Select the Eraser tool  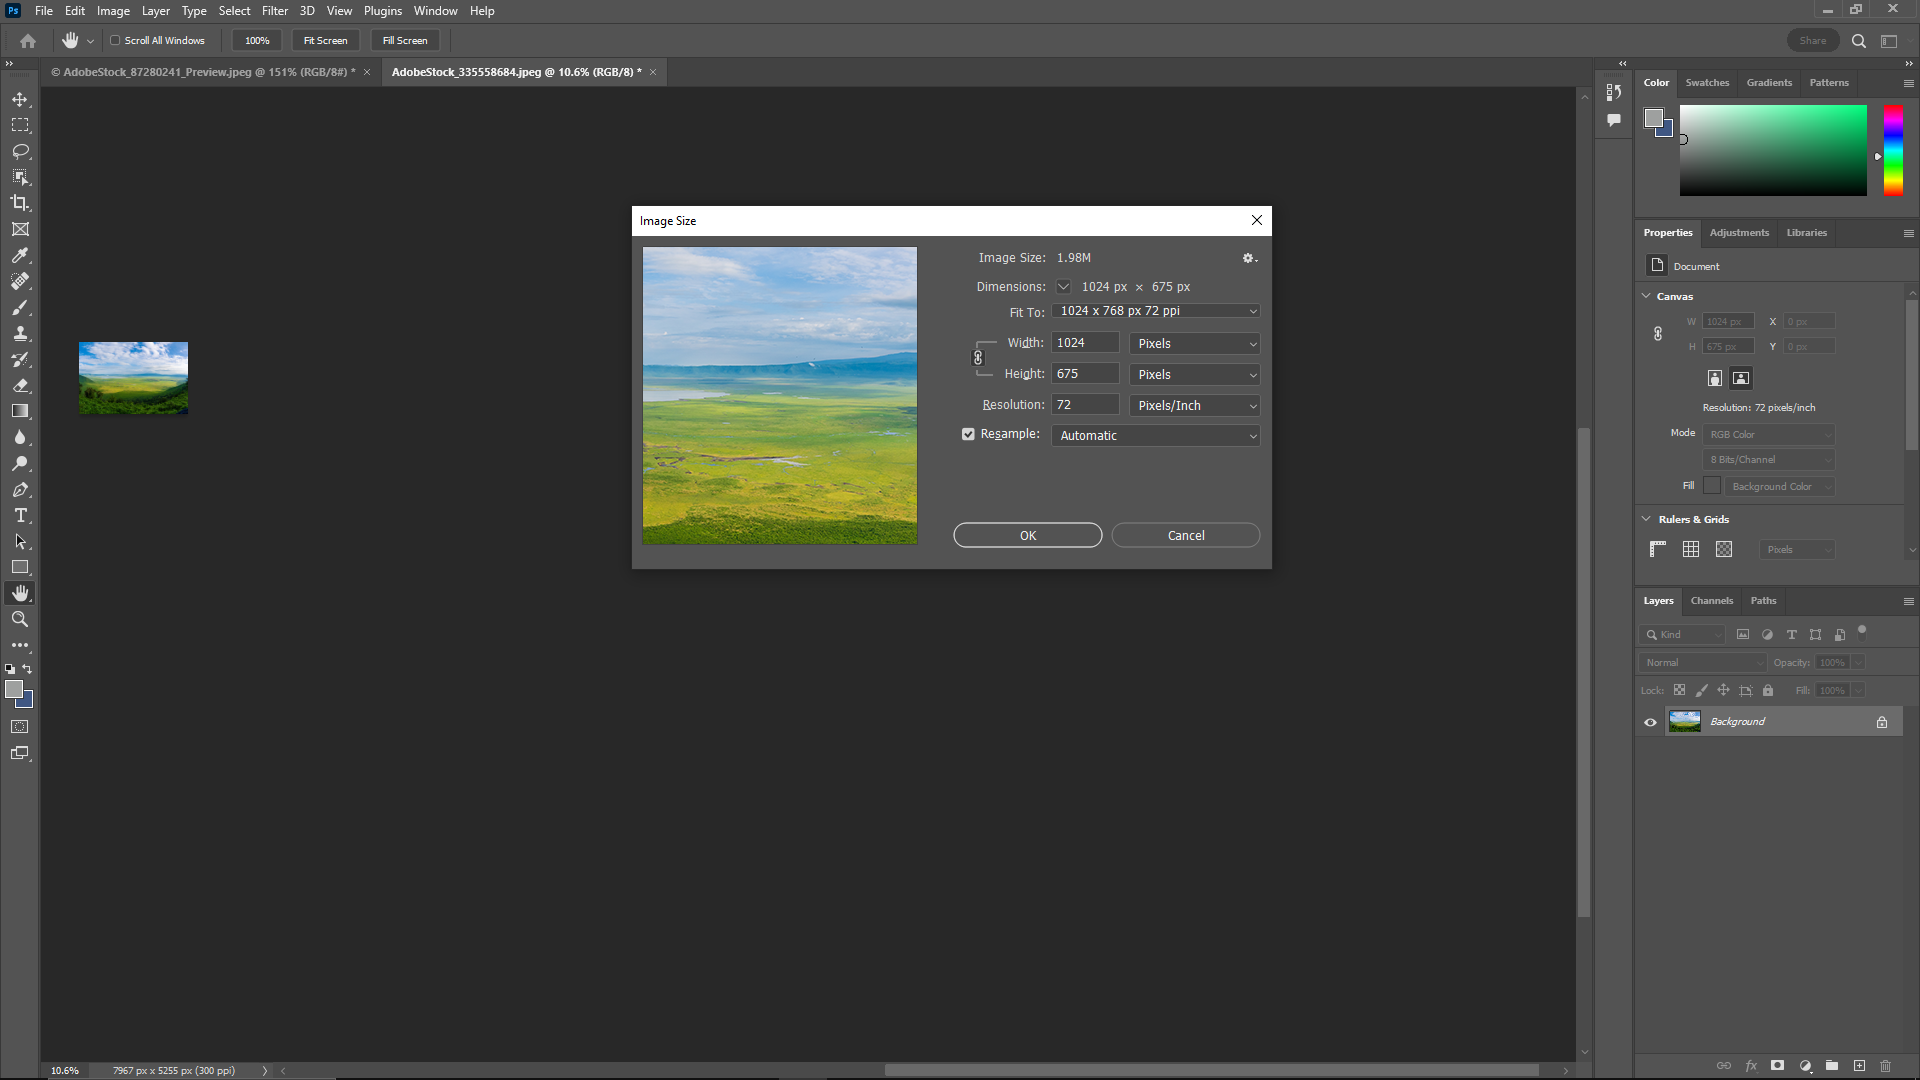point(20,385)
